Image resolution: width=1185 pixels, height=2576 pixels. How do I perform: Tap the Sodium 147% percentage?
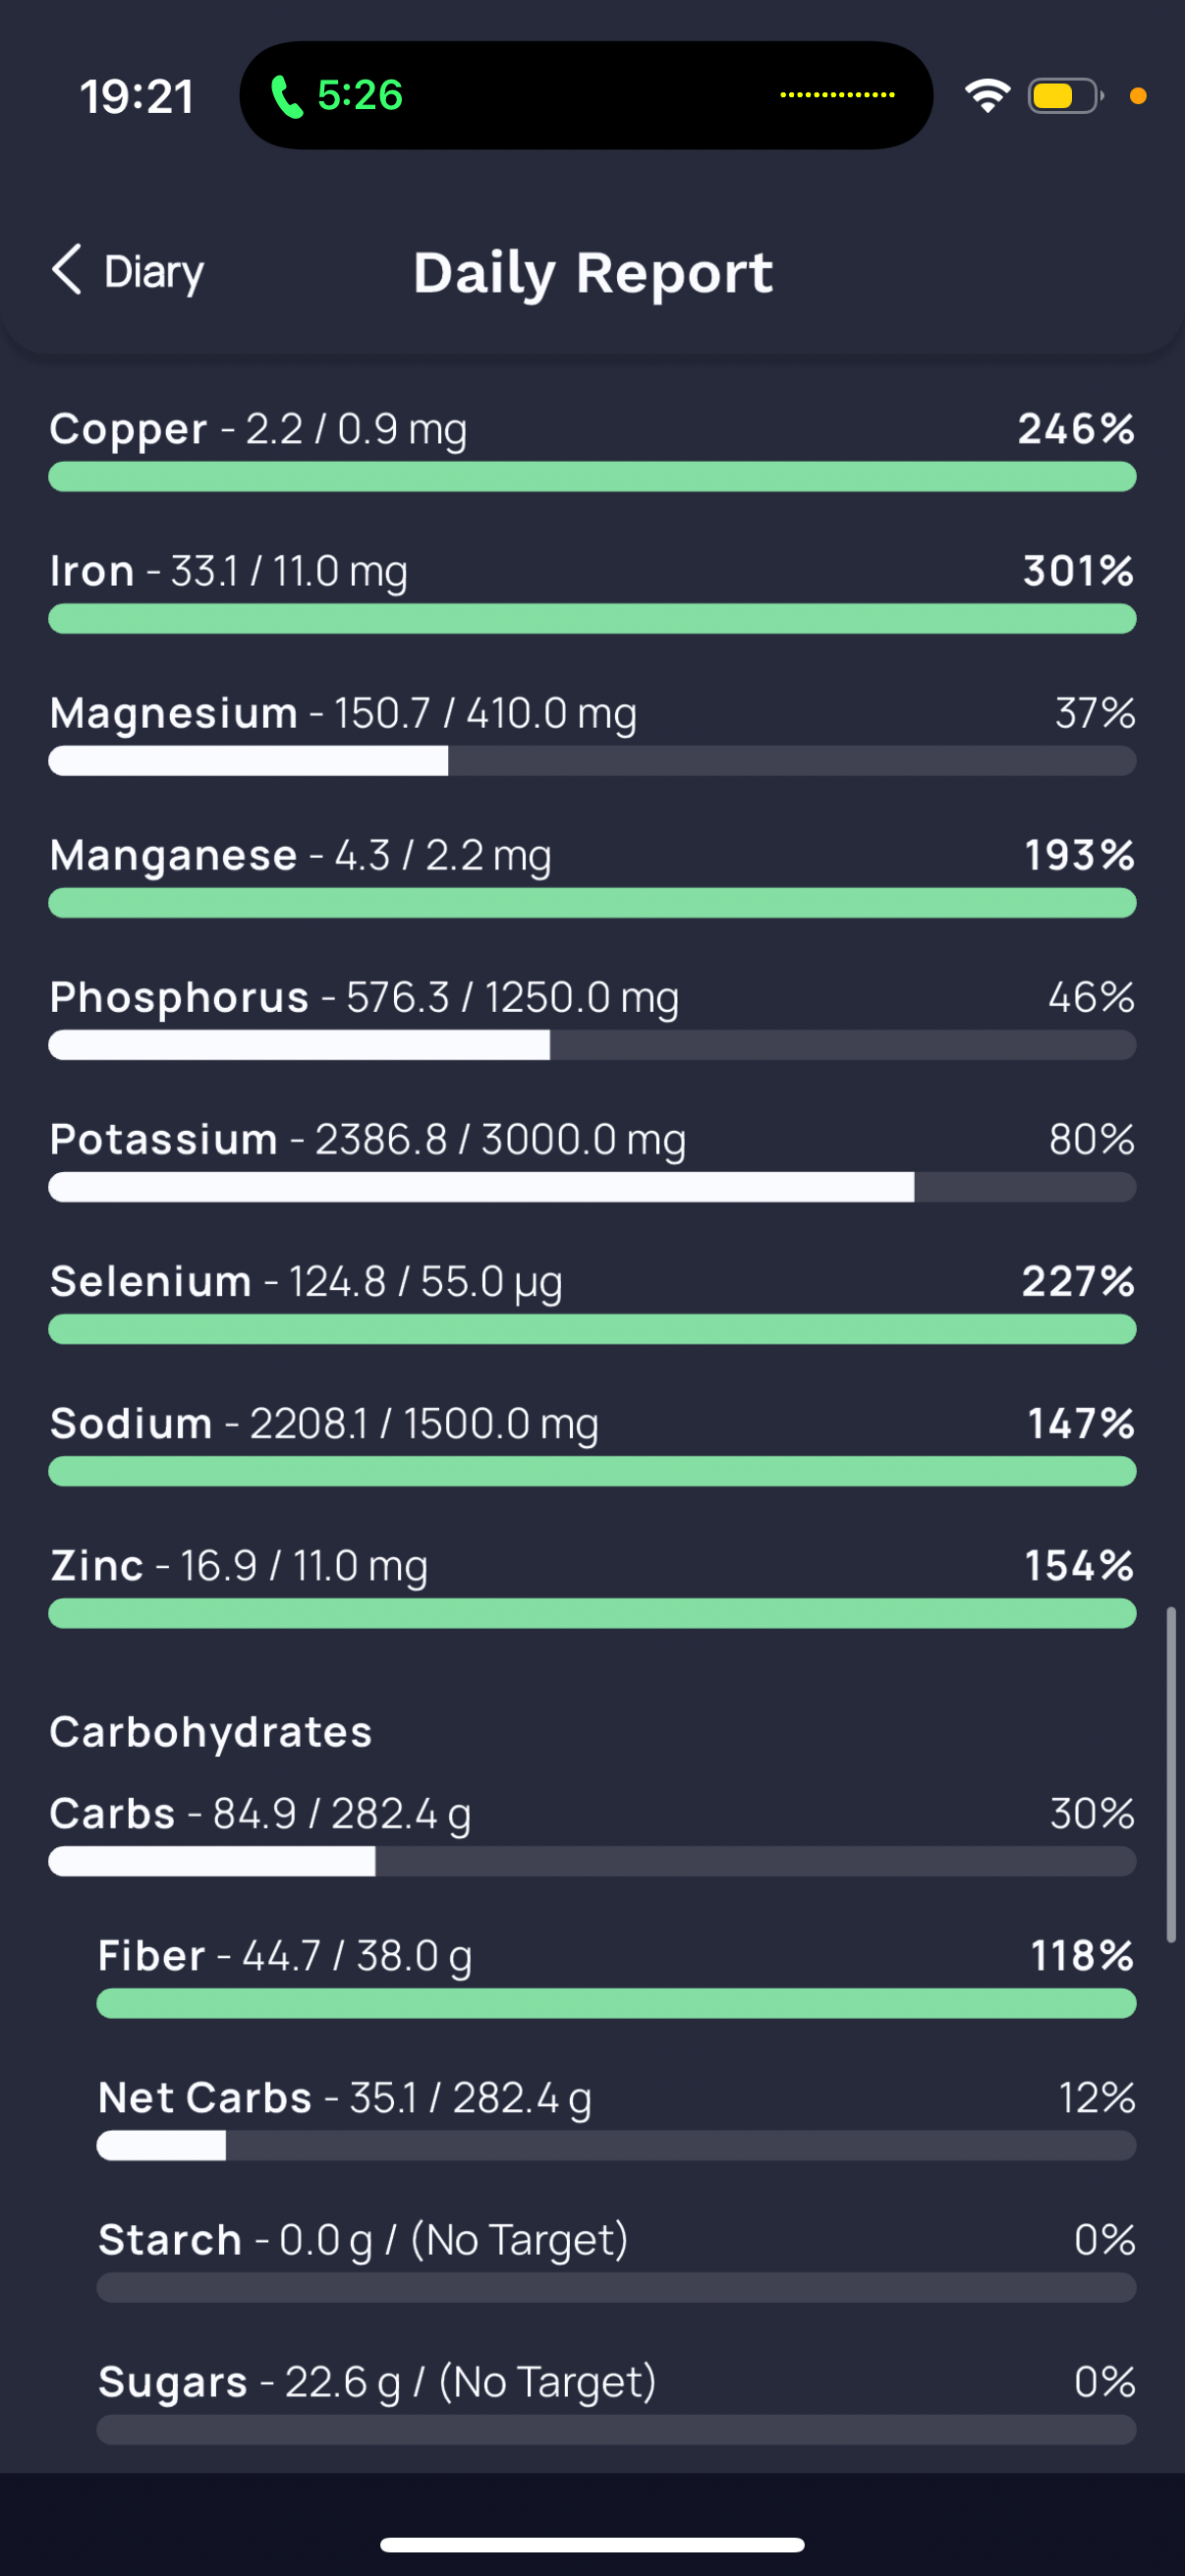tap(1081, 1423)
